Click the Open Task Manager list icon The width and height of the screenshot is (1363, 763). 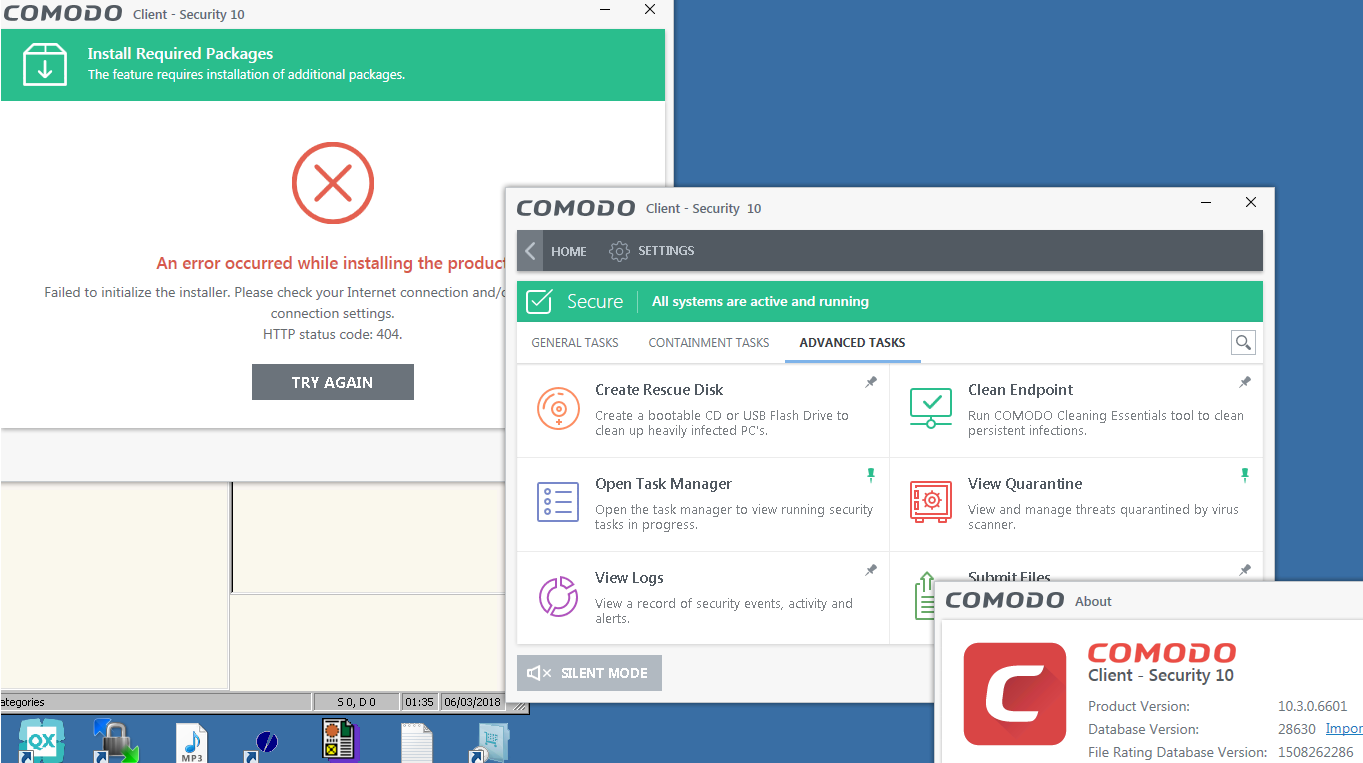click(x=558, y=502)
